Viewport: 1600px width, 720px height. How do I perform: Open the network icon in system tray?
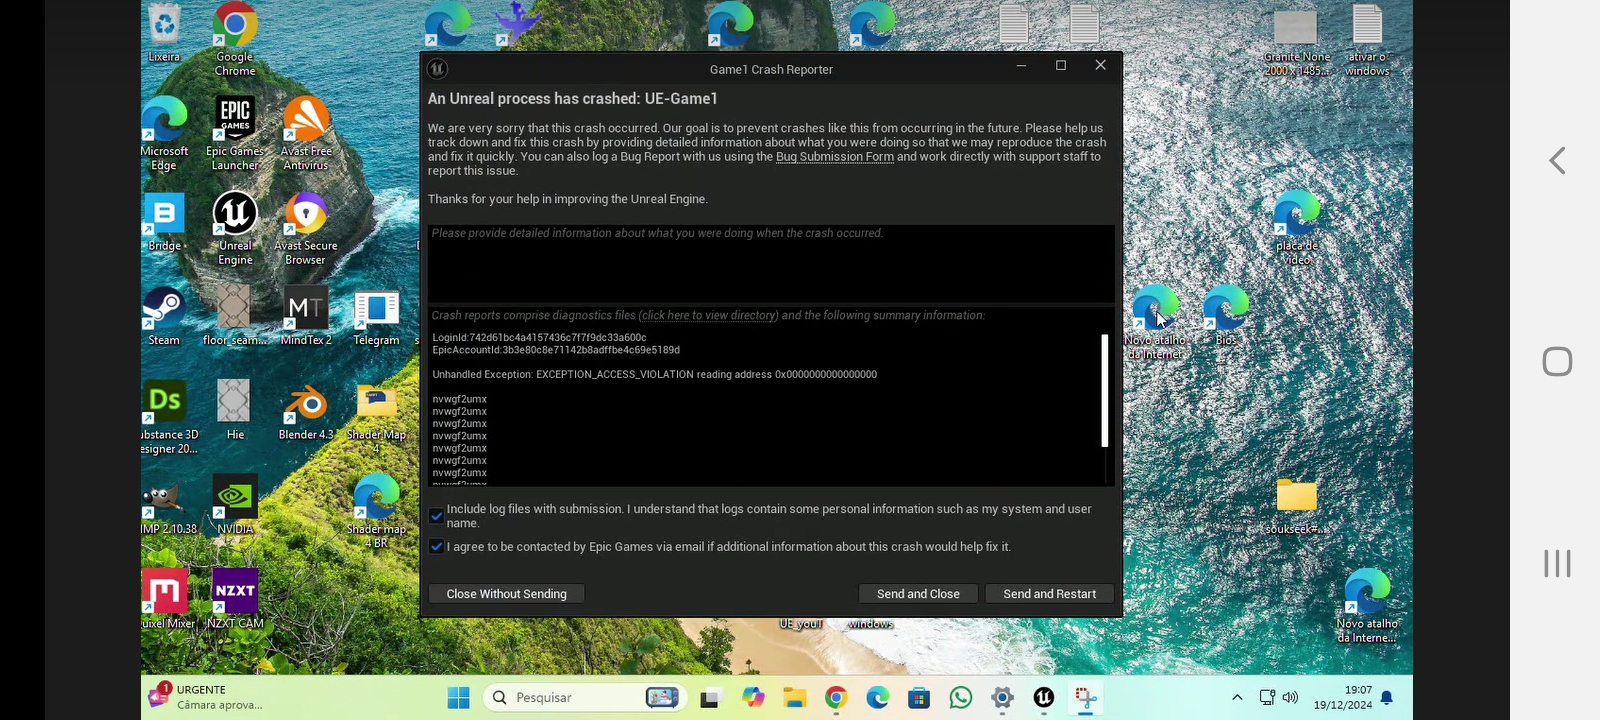coord(1267,698)
